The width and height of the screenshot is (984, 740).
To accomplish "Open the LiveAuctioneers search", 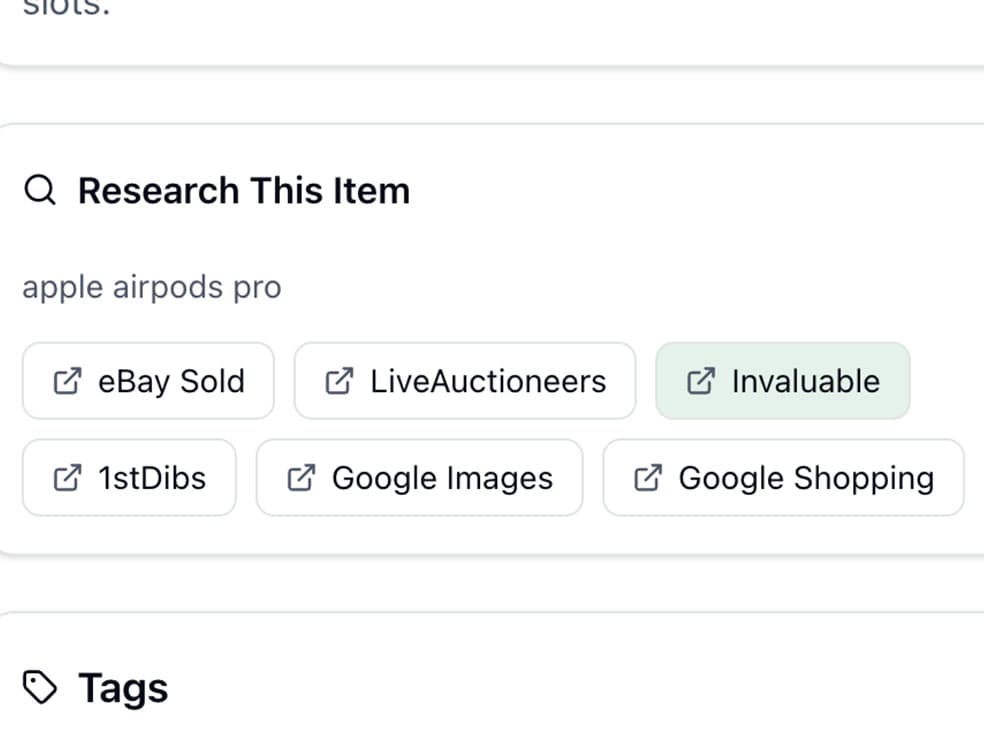I will pos(464,381).
